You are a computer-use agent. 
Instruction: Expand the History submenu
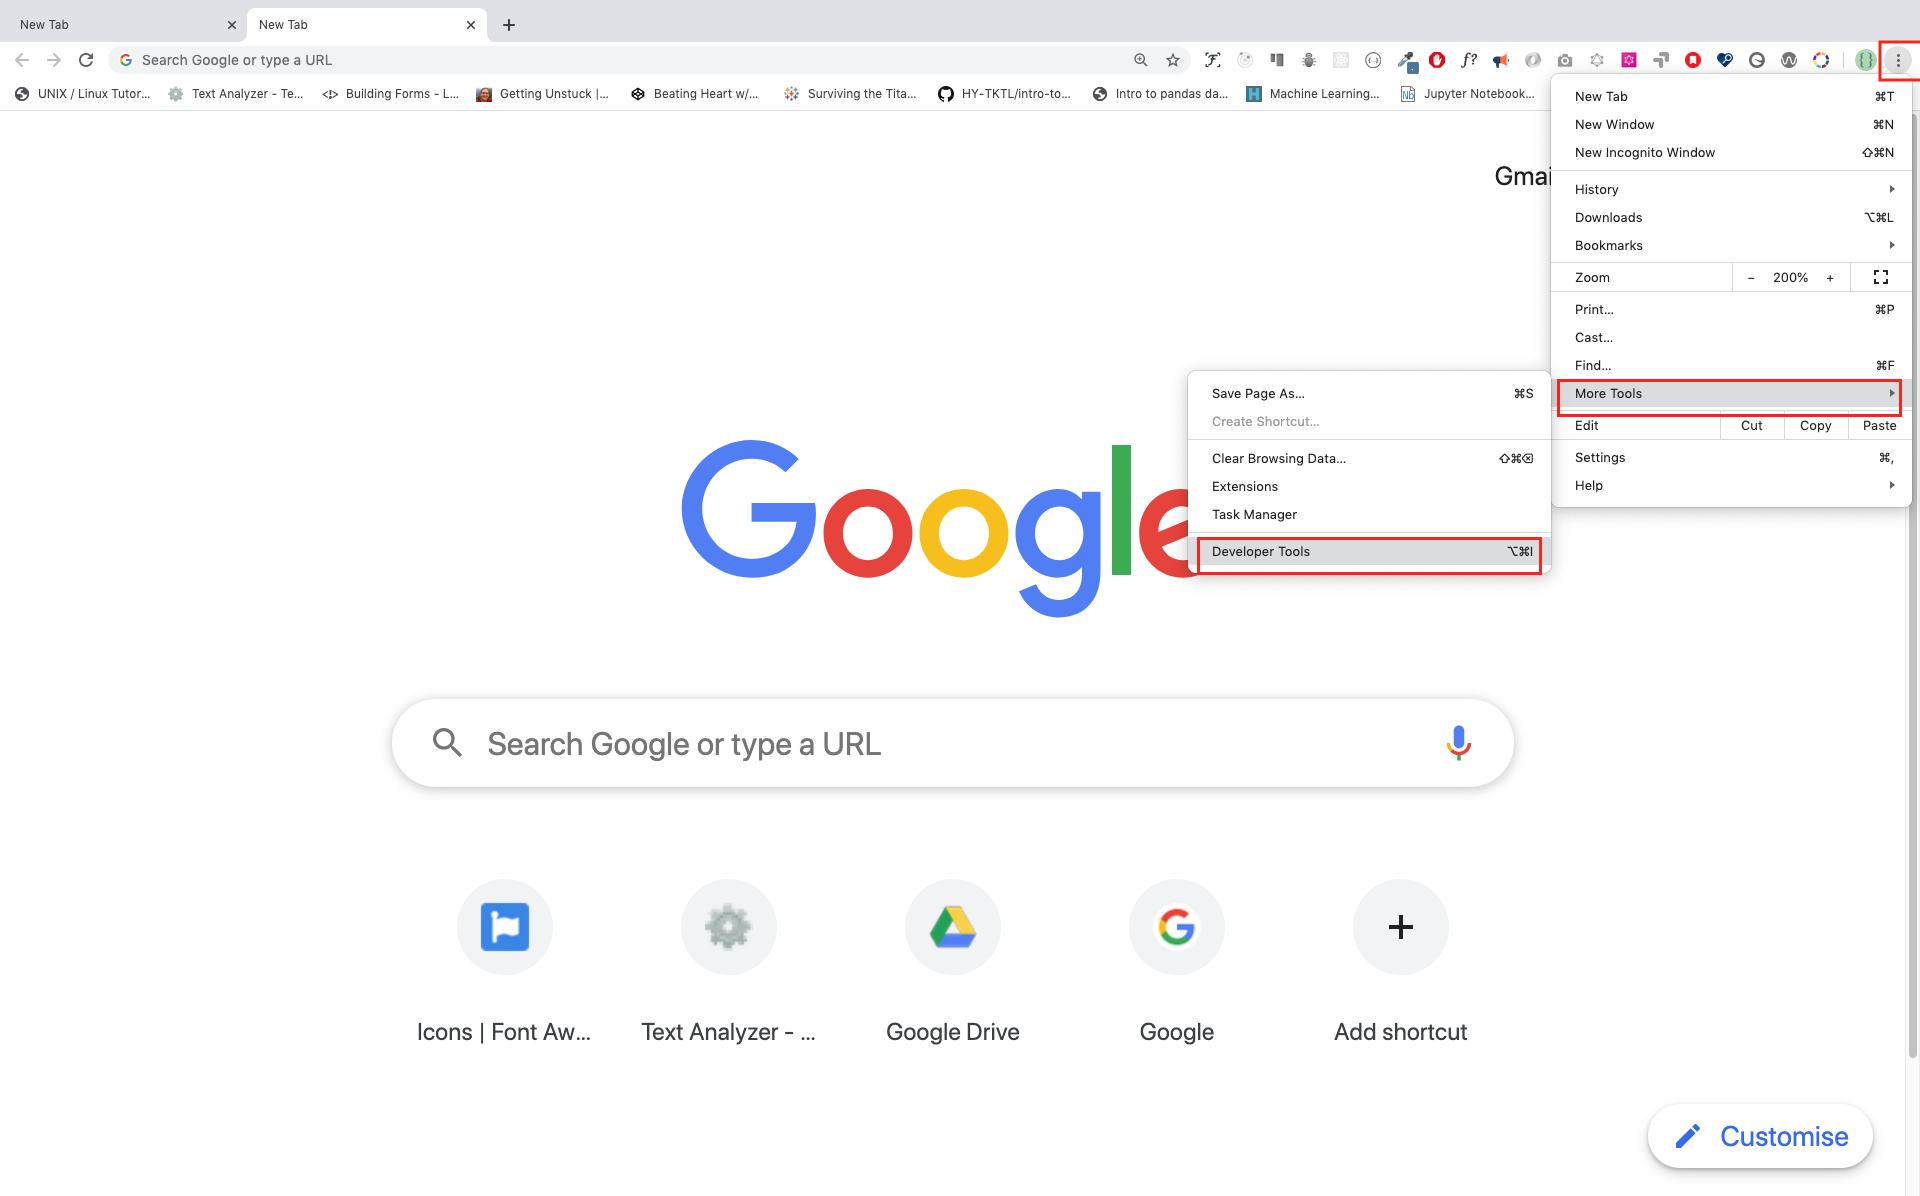1734,189
